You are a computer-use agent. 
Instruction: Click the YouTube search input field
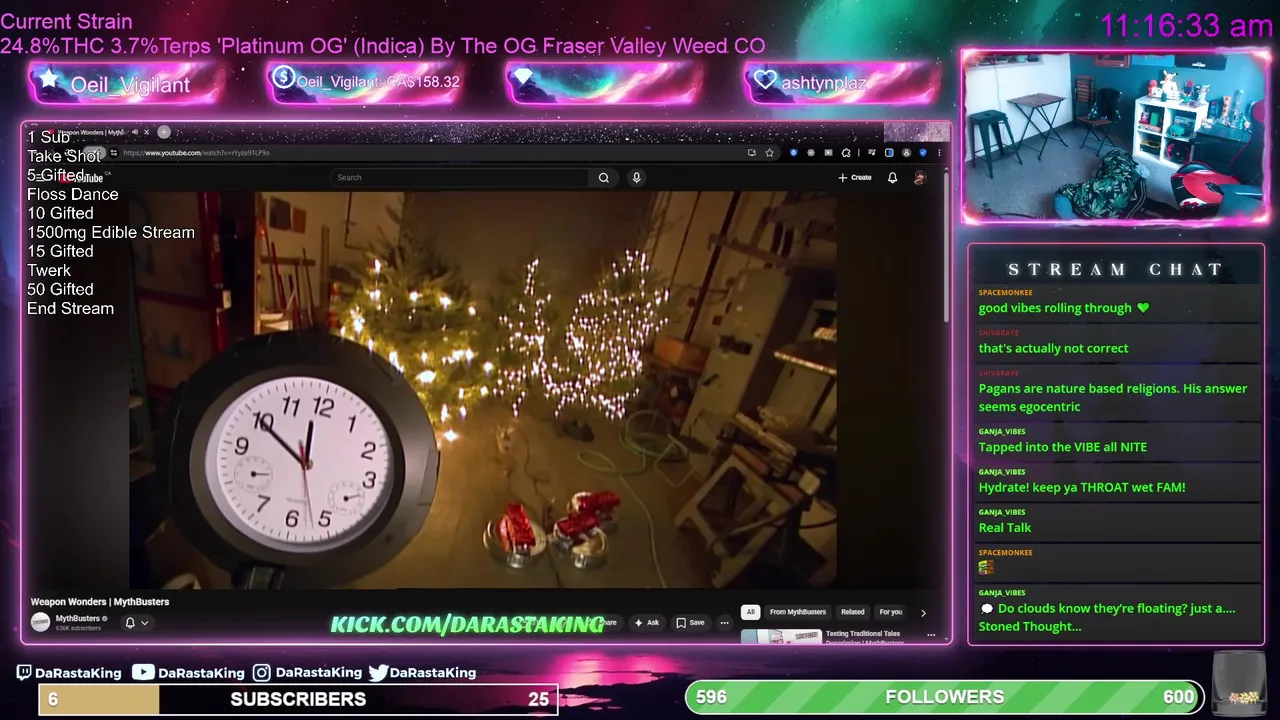[x=460, y=177]
